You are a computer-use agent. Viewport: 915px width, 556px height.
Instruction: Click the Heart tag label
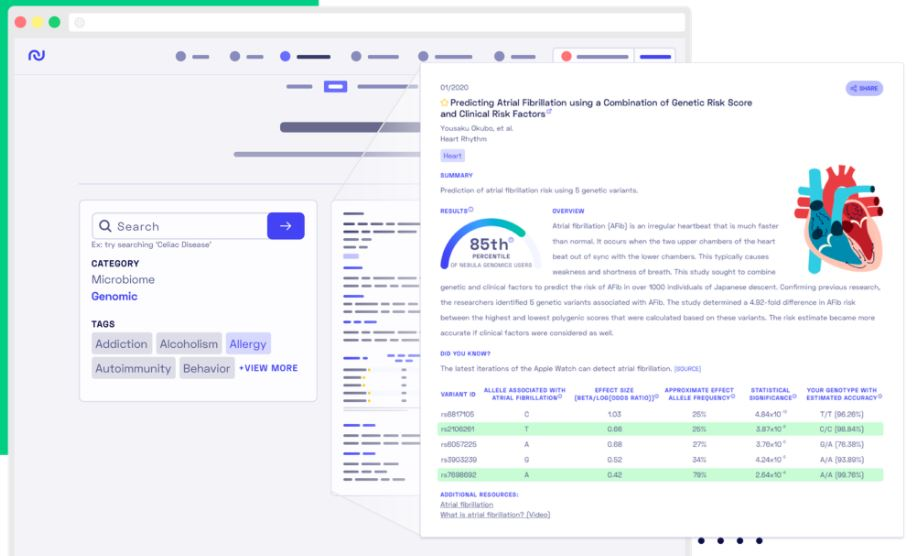point(452,156)
